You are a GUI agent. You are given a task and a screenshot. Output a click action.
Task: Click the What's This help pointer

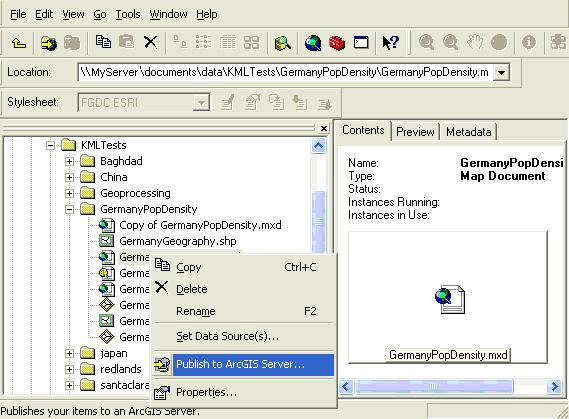coord(390,42)
